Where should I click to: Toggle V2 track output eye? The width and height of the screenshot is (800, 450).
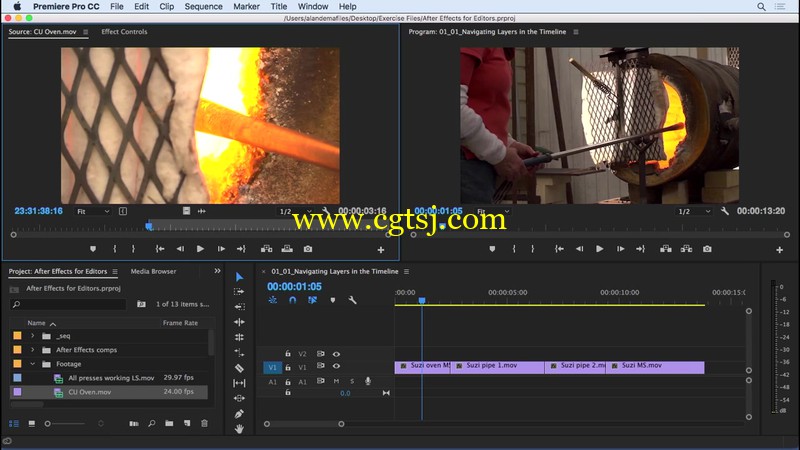pyautogui.click(x=336, y=354)
